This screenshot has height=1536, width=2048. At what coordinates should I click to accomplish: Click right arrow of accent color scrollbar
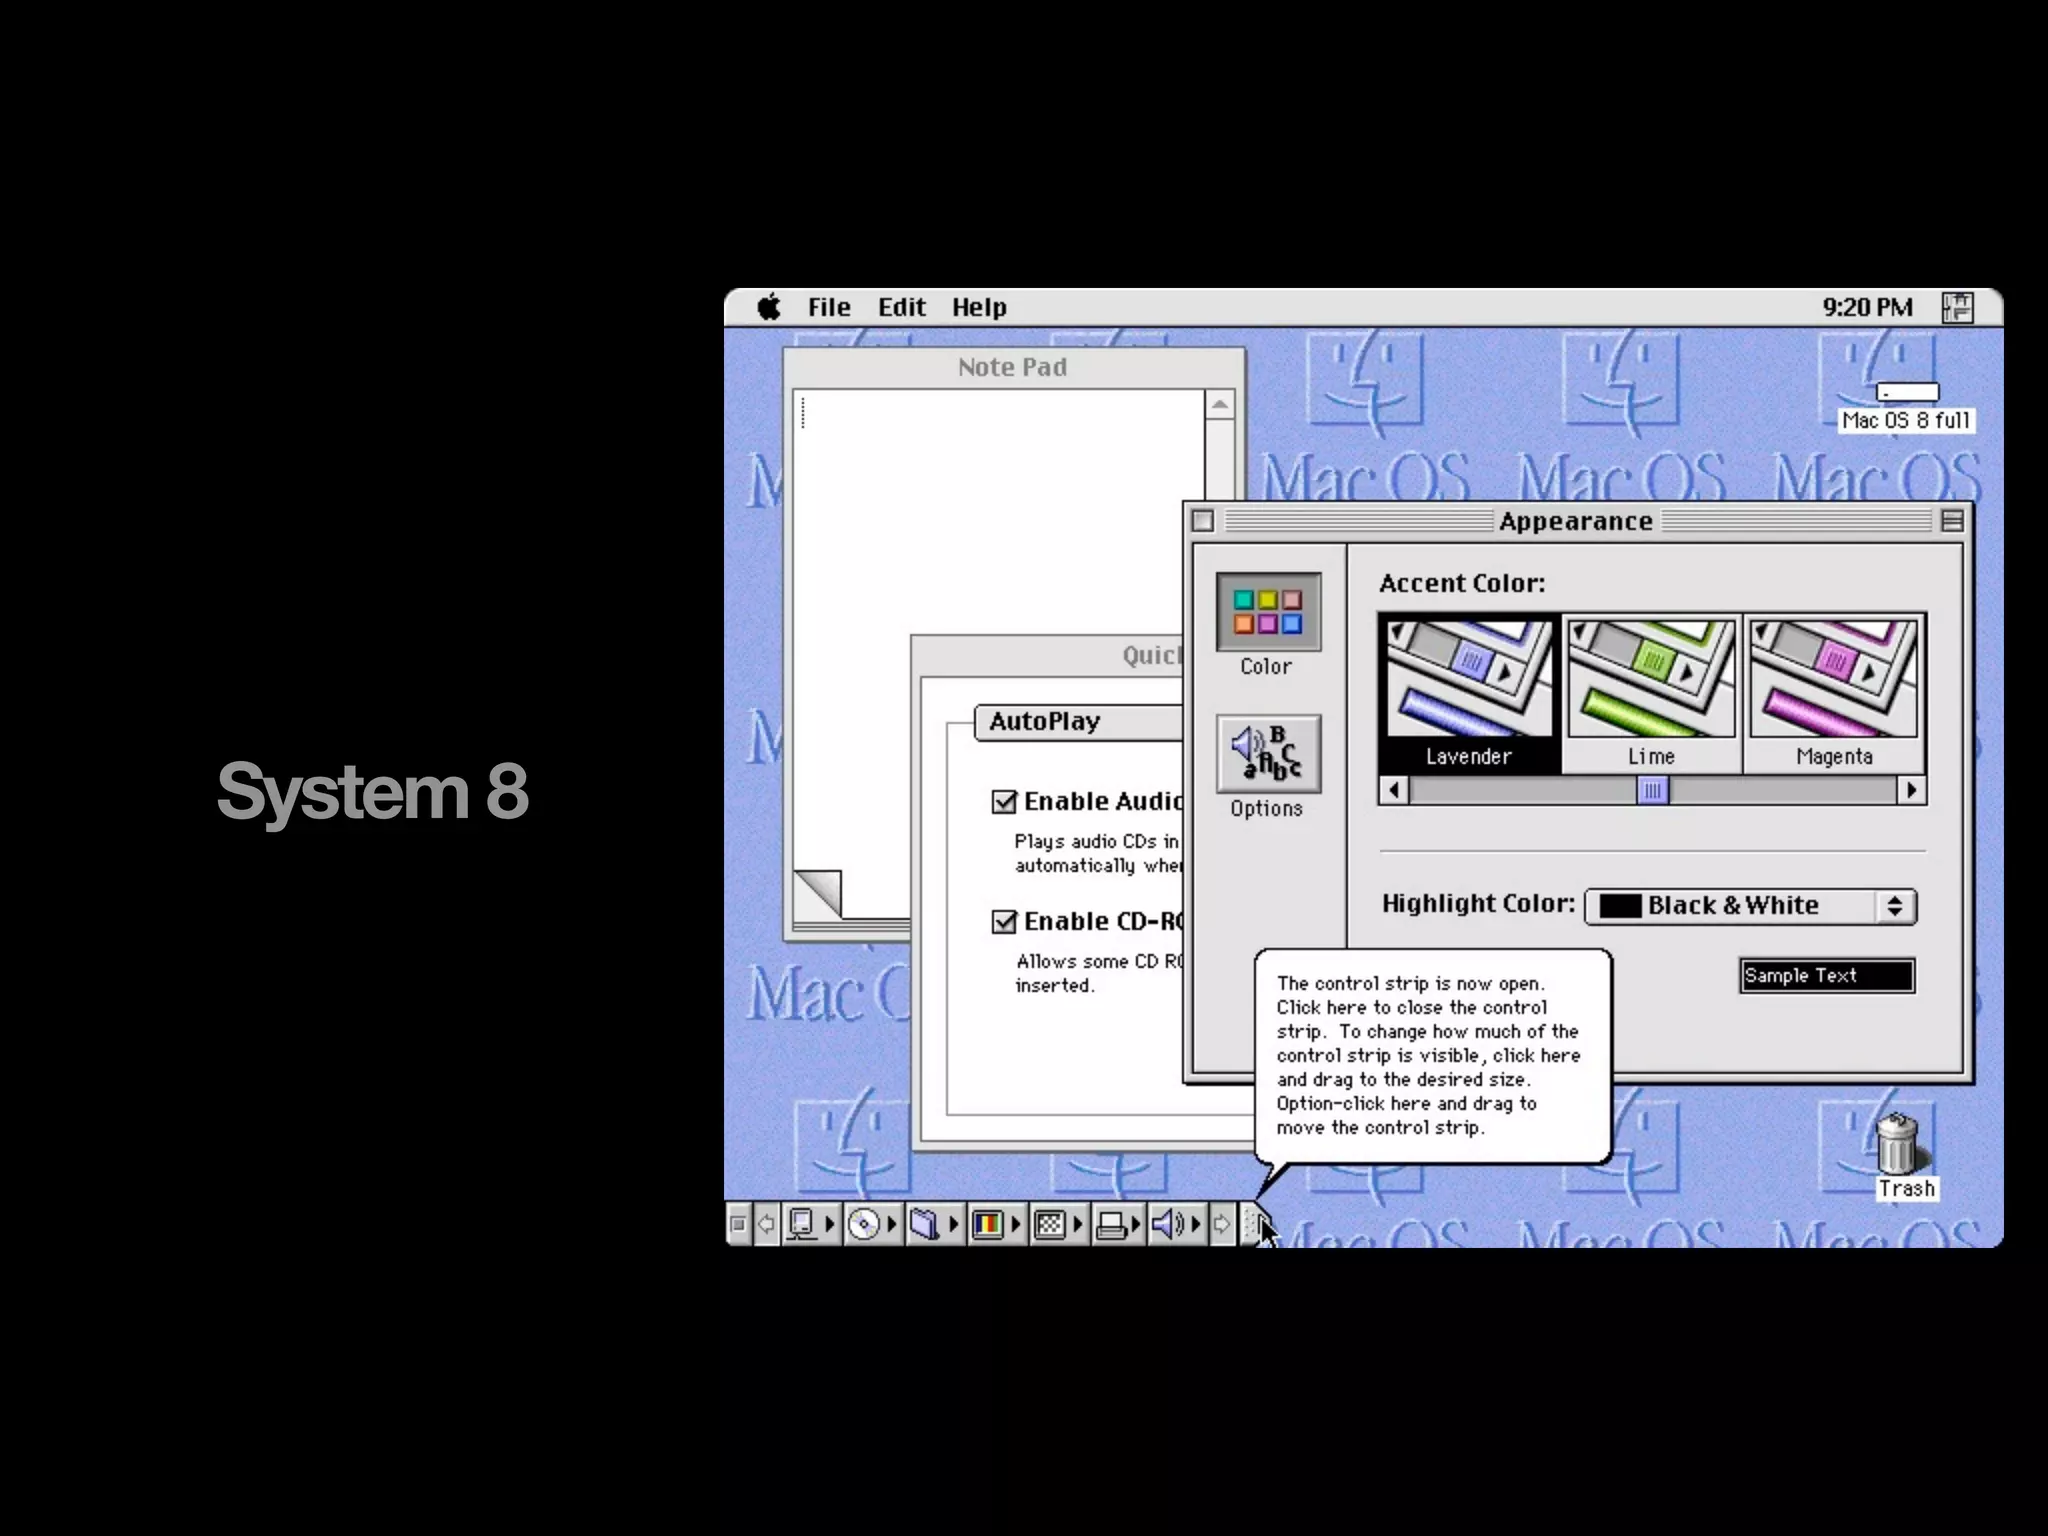(1911, 790)
